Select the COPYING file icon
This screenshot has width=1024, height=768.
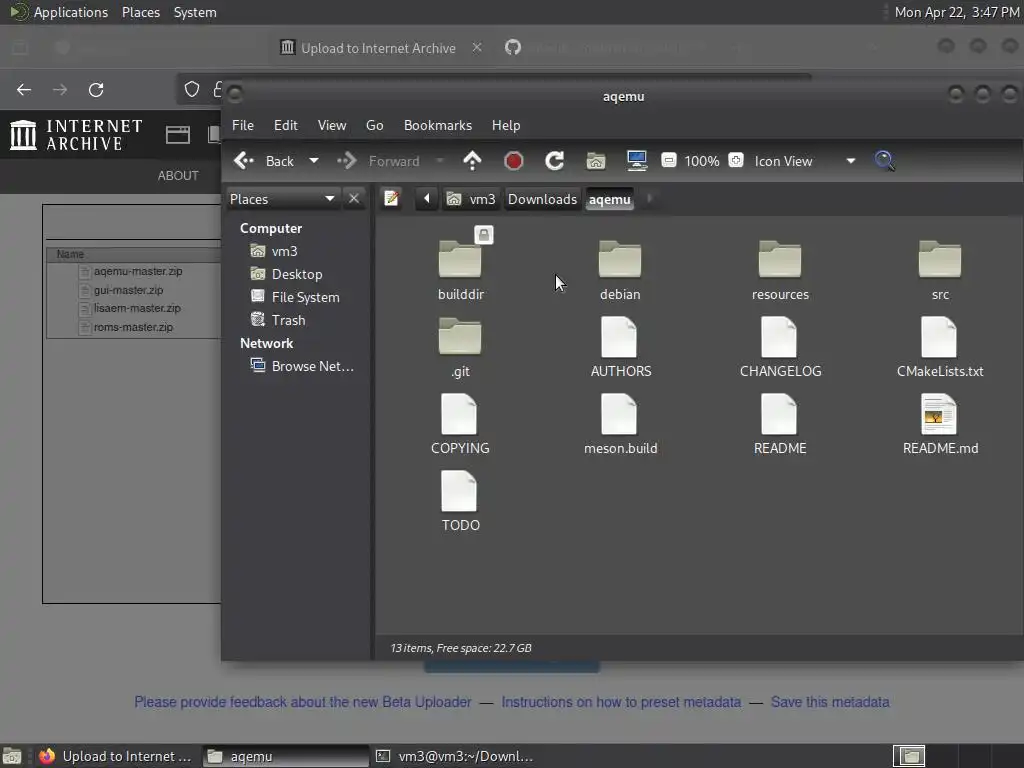point(460,414)
